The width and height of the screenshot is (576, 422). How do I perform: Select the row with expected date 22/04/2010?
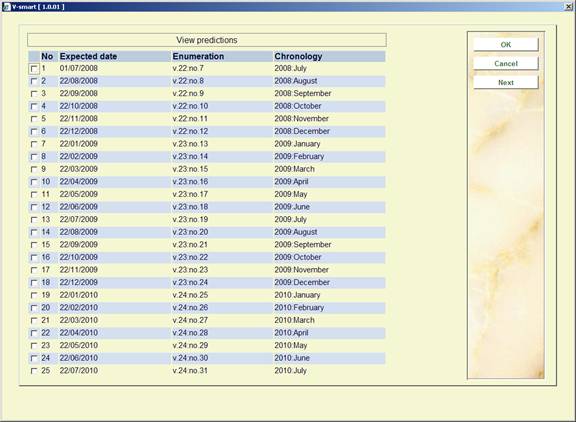[x=207, y=333]
